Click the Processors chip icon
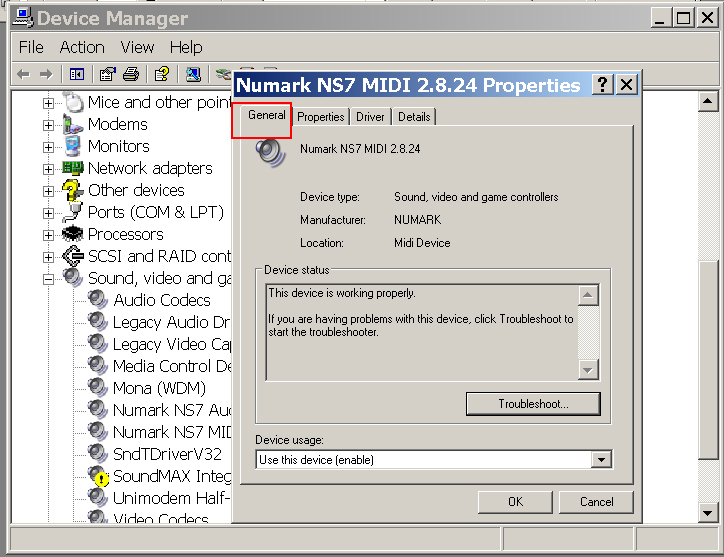Screen dimensions: 724x557 pyautogui.click(x=73, y=234)
